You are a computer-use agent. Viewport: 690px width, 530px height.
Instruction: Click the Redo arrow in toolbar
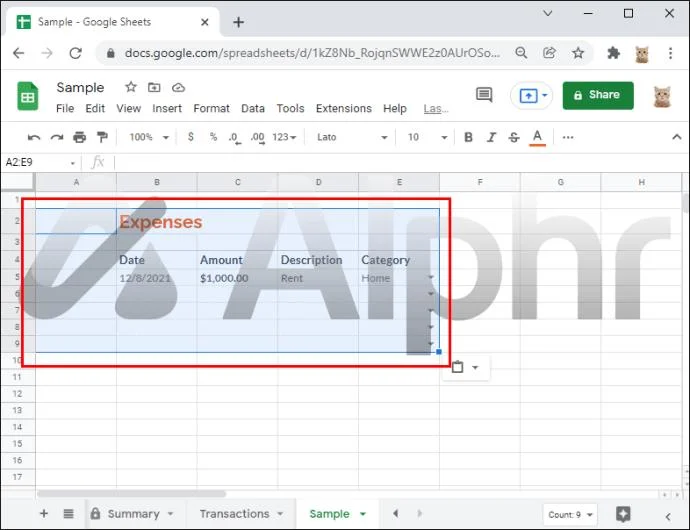57,137
